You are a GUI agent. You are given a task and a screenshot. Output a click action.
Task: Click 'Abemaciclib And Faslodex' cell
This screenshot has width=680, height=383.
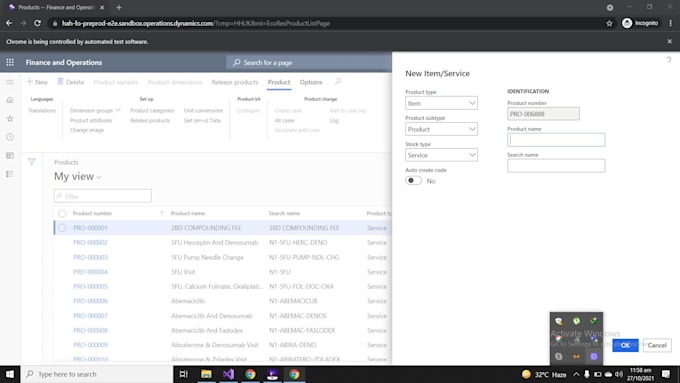pos(207,330)
